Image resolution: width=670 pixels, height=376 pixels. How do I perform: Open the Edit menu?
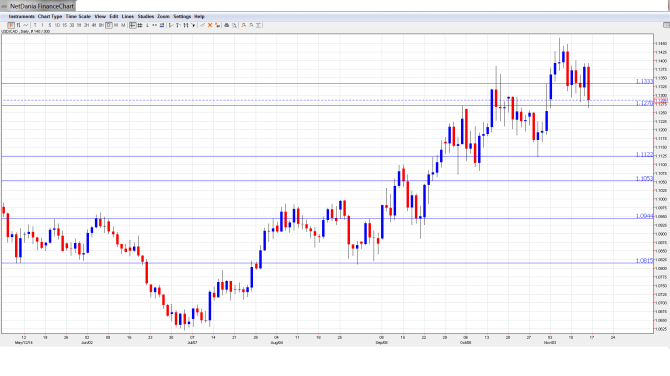click(114, 16)
